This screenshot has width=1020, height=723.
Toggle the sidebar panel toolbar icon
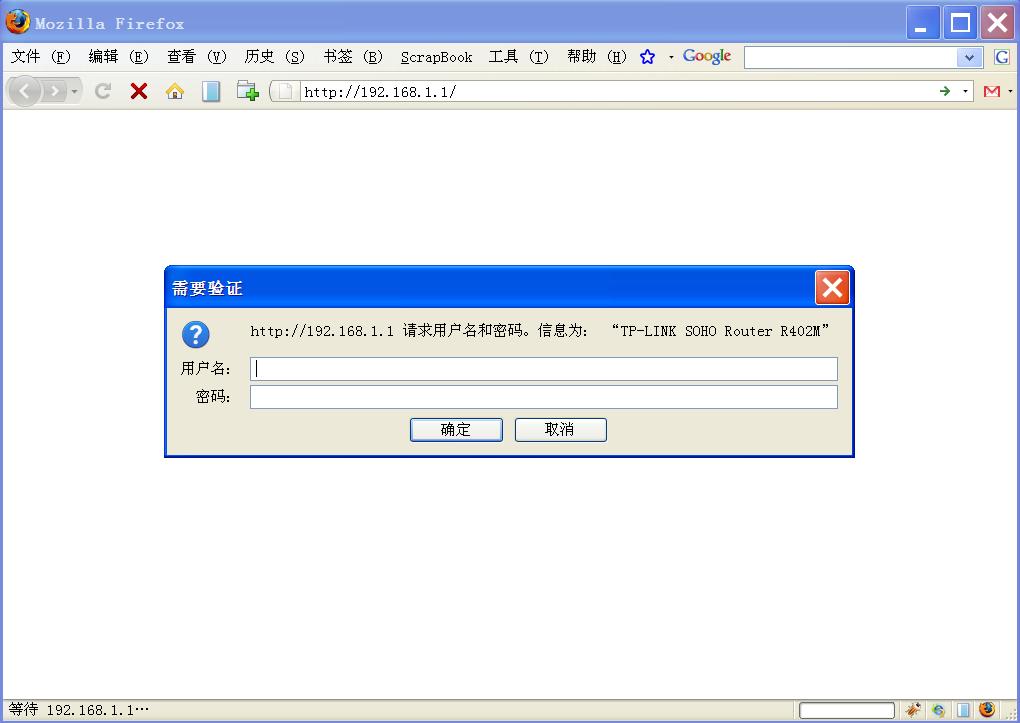click(211, 91)
